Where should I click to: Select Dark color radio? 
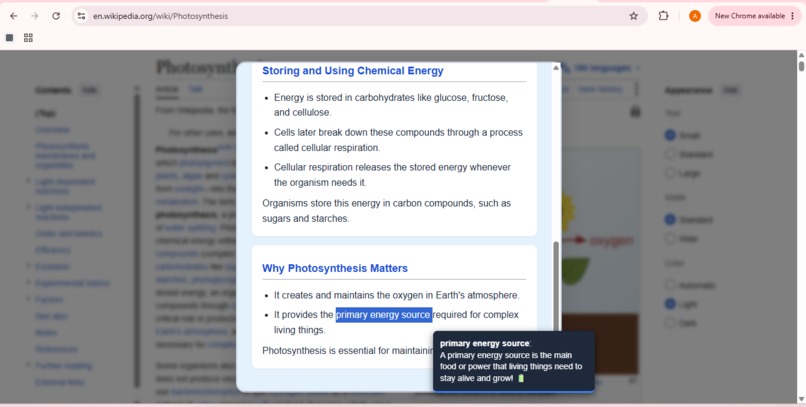(670, 323)
